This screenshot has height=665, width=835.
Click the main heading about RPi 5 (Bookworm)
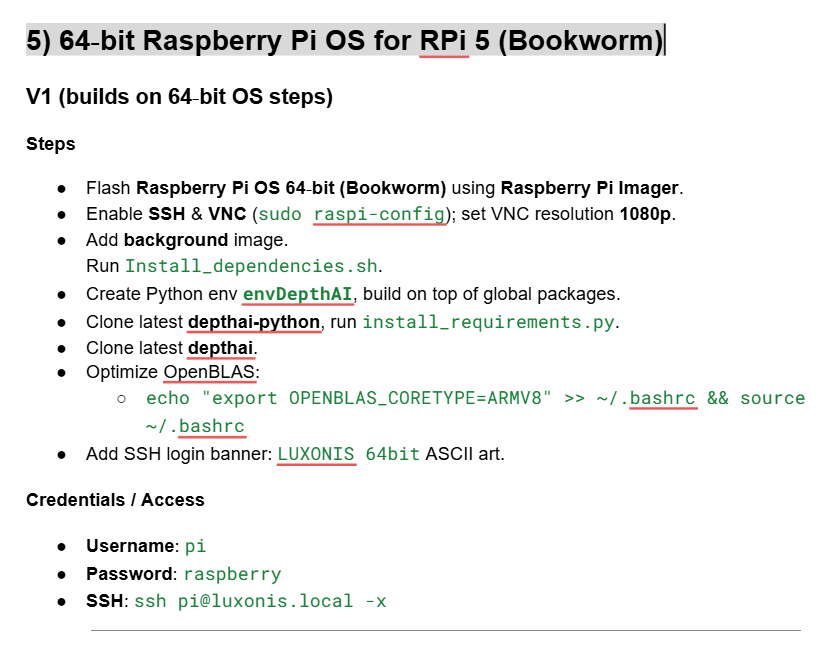point(345,41)
